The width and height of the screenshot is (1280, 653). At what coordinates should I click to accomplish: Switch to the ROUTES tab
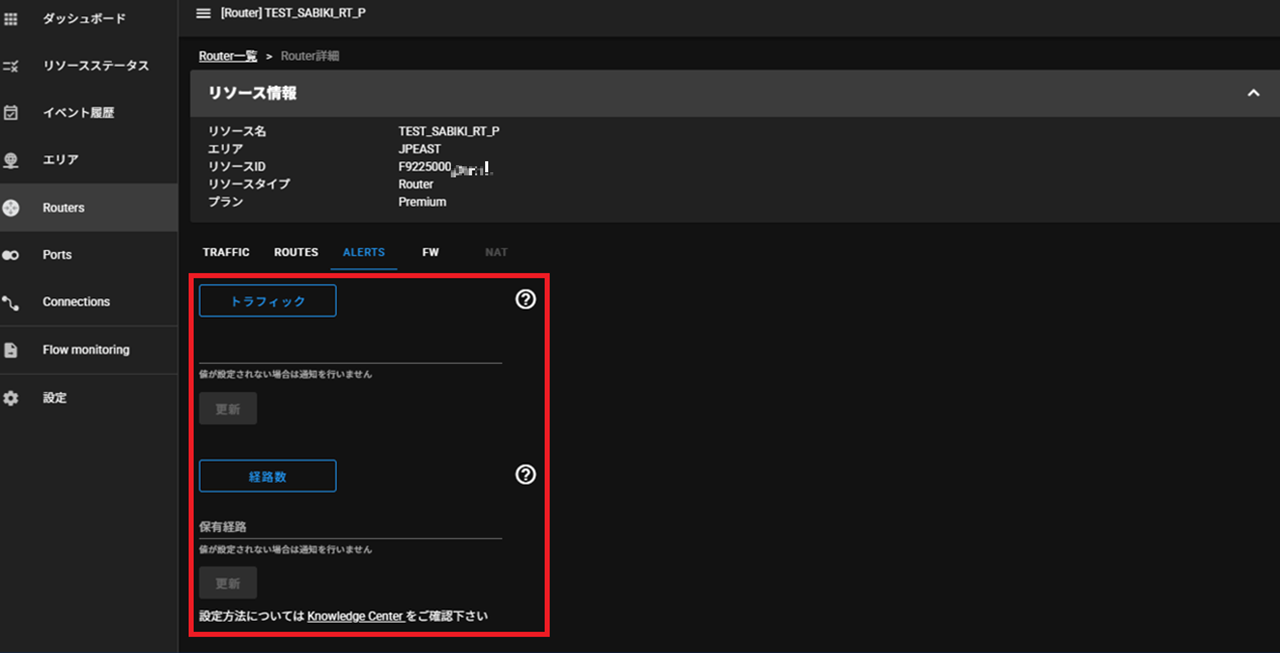296,252
